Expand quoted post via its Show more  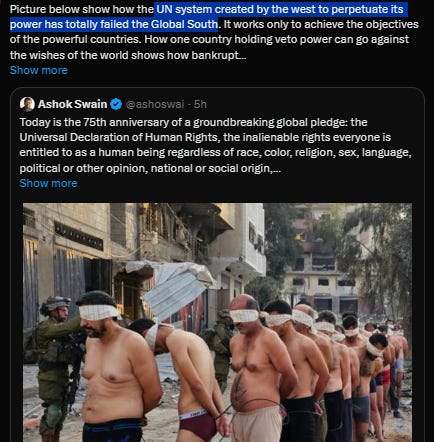[x=48, y=183]
